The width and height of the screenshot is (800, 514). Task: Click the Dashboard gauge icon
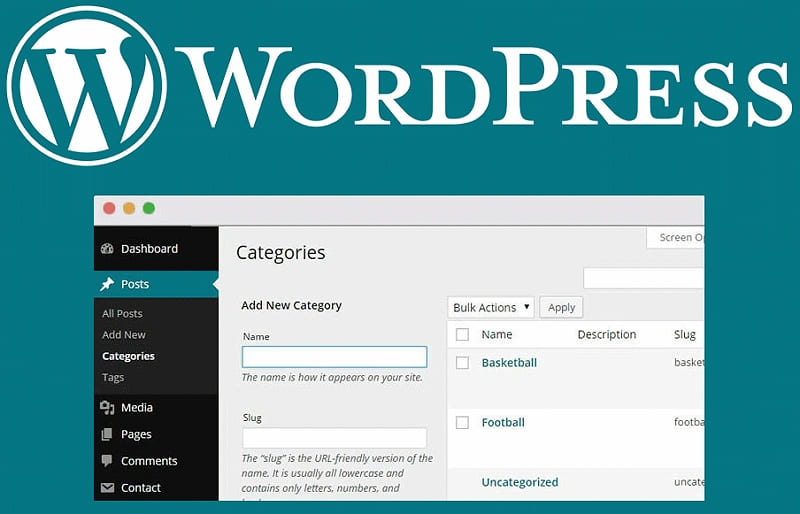click(x=107, y=249)
